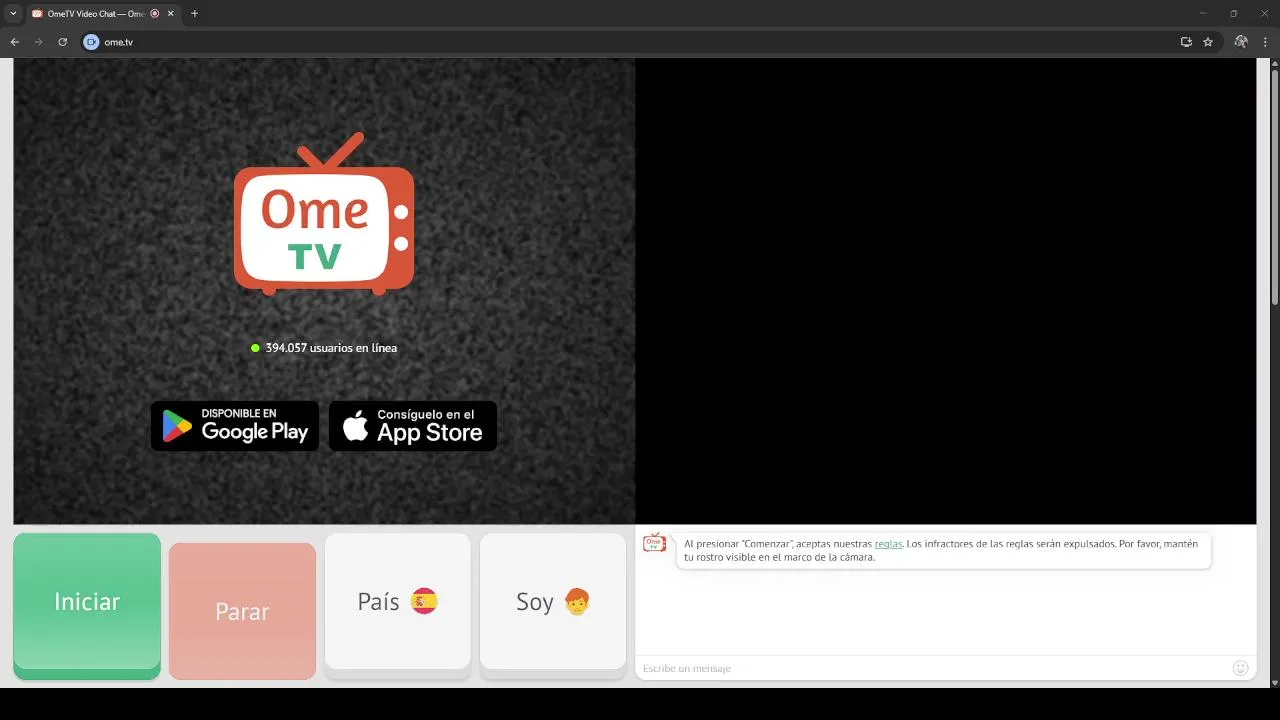Click the page vertical scrollbar thumb
Viewport: 1280px width, 720px height.
point(1275,186)
